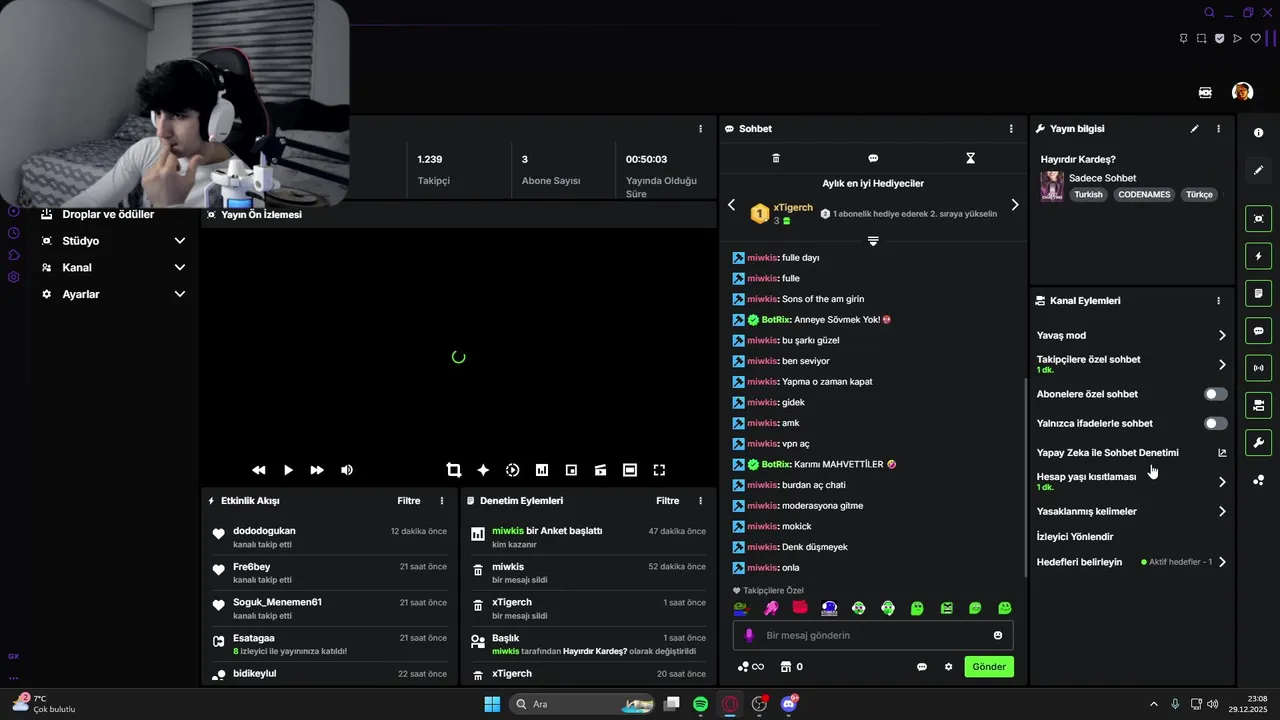Expand Hedefleri belirleyin goals
The height and width of the screenshot is (720, 1280).
1222,562
